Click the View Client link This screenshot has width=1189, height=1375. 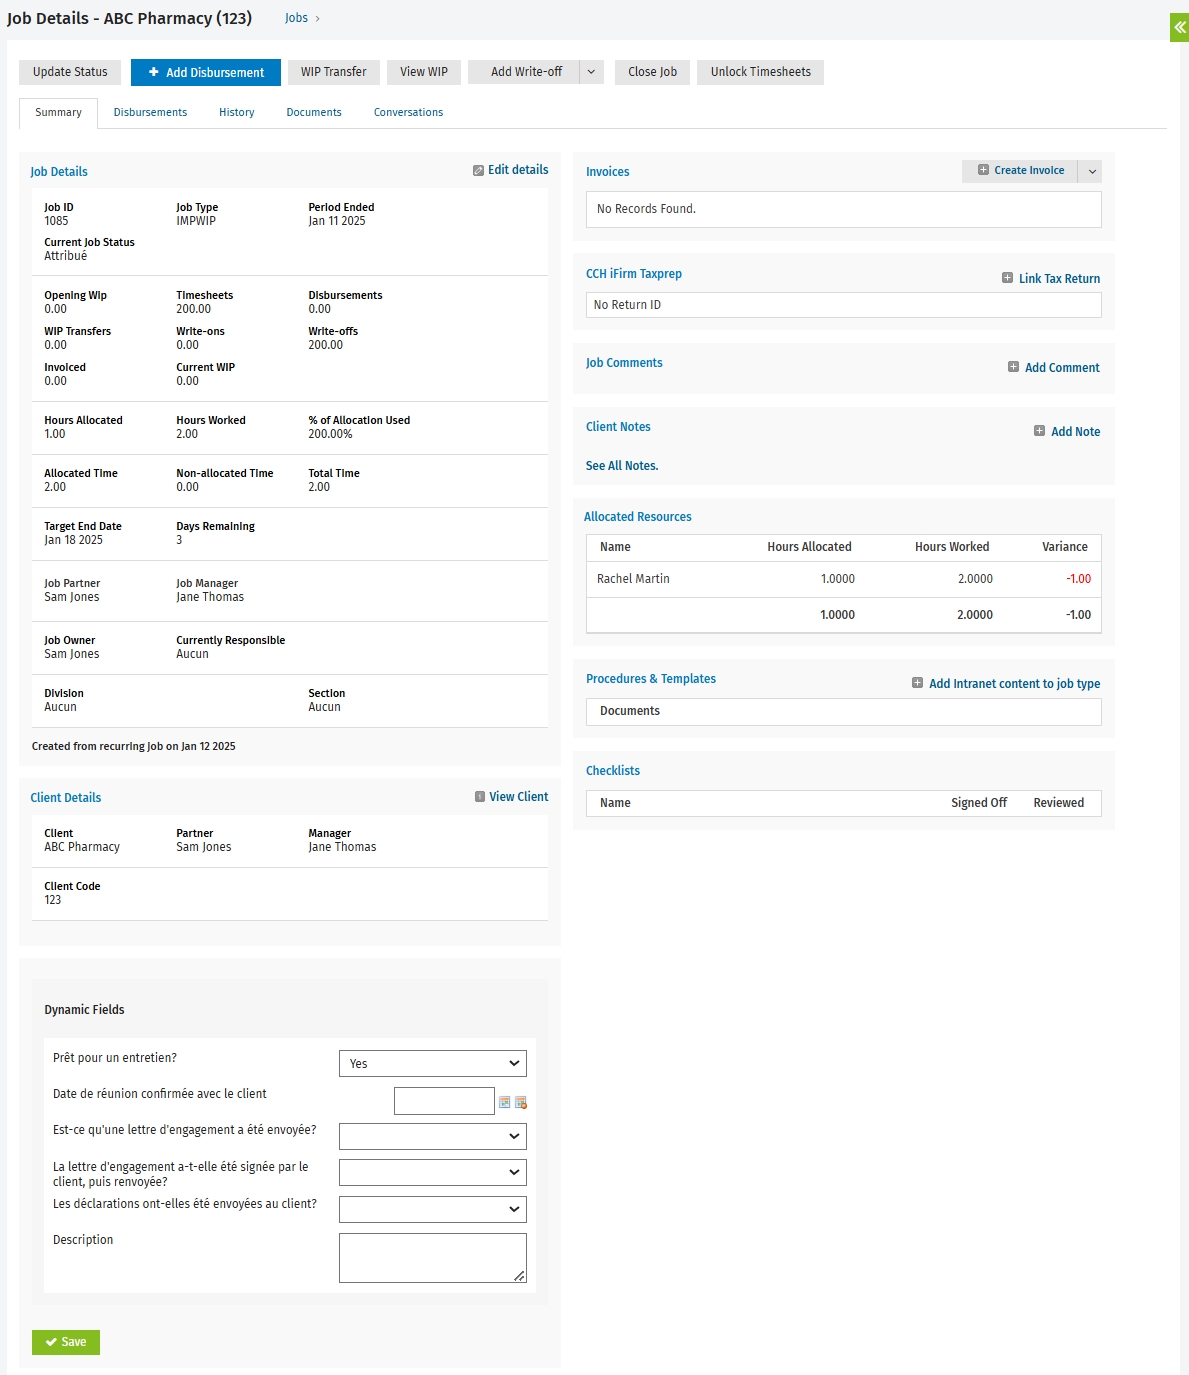(518, 797)
